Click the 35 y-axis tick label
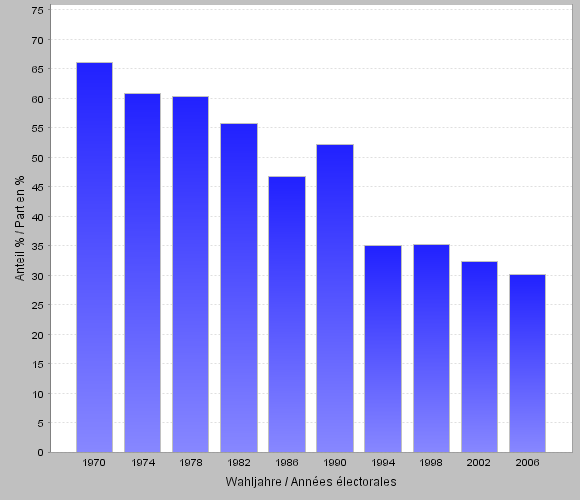 point(38,246)
